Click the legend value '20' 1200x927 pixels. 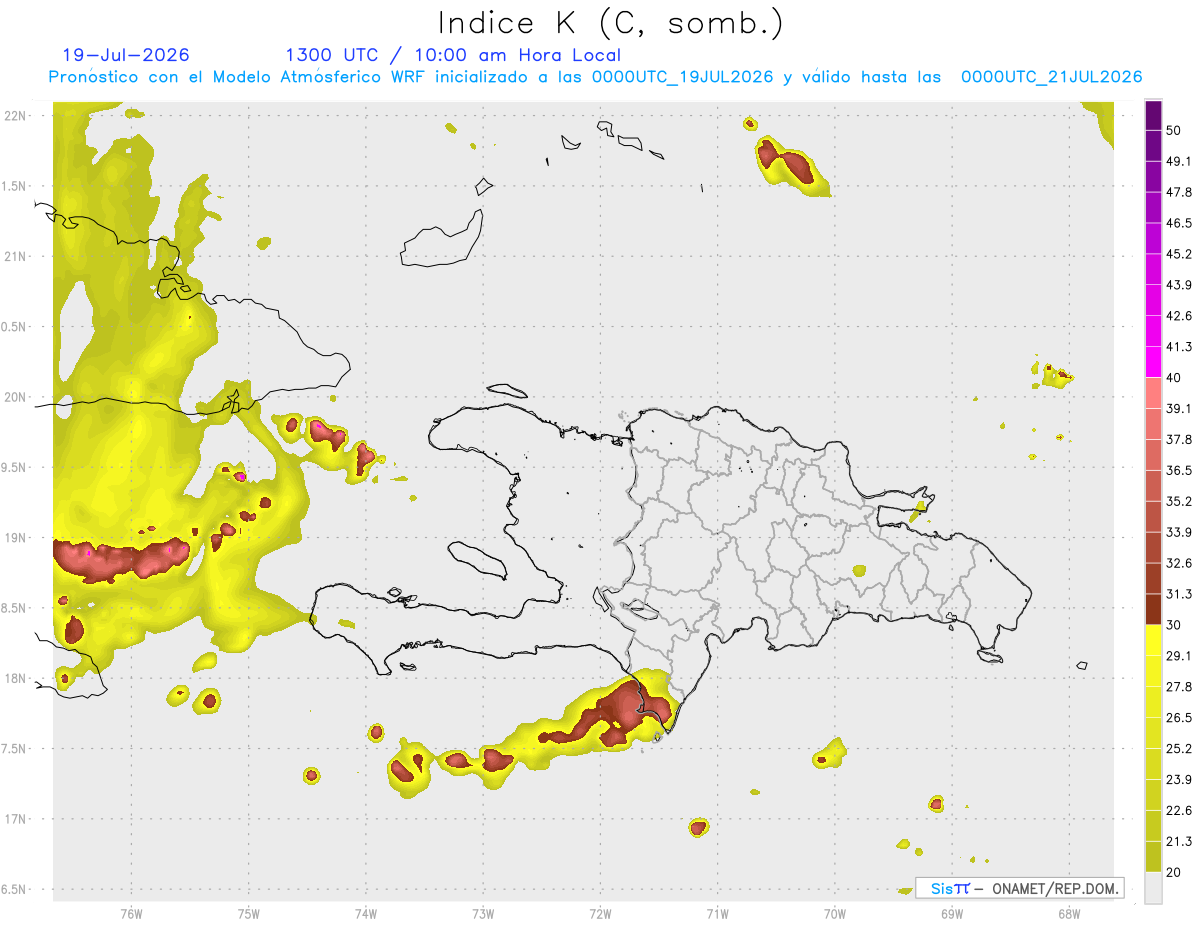coord(1174,873)
